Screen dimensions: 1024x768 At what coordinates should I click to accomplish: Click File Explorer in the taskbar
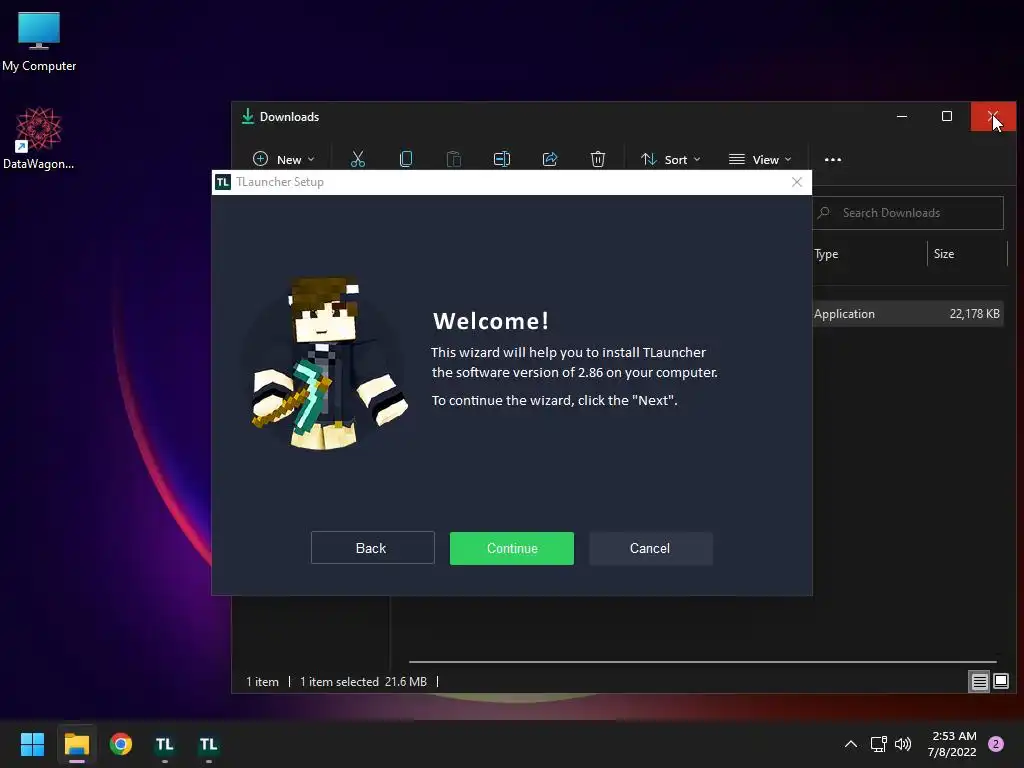click(76, 744)
